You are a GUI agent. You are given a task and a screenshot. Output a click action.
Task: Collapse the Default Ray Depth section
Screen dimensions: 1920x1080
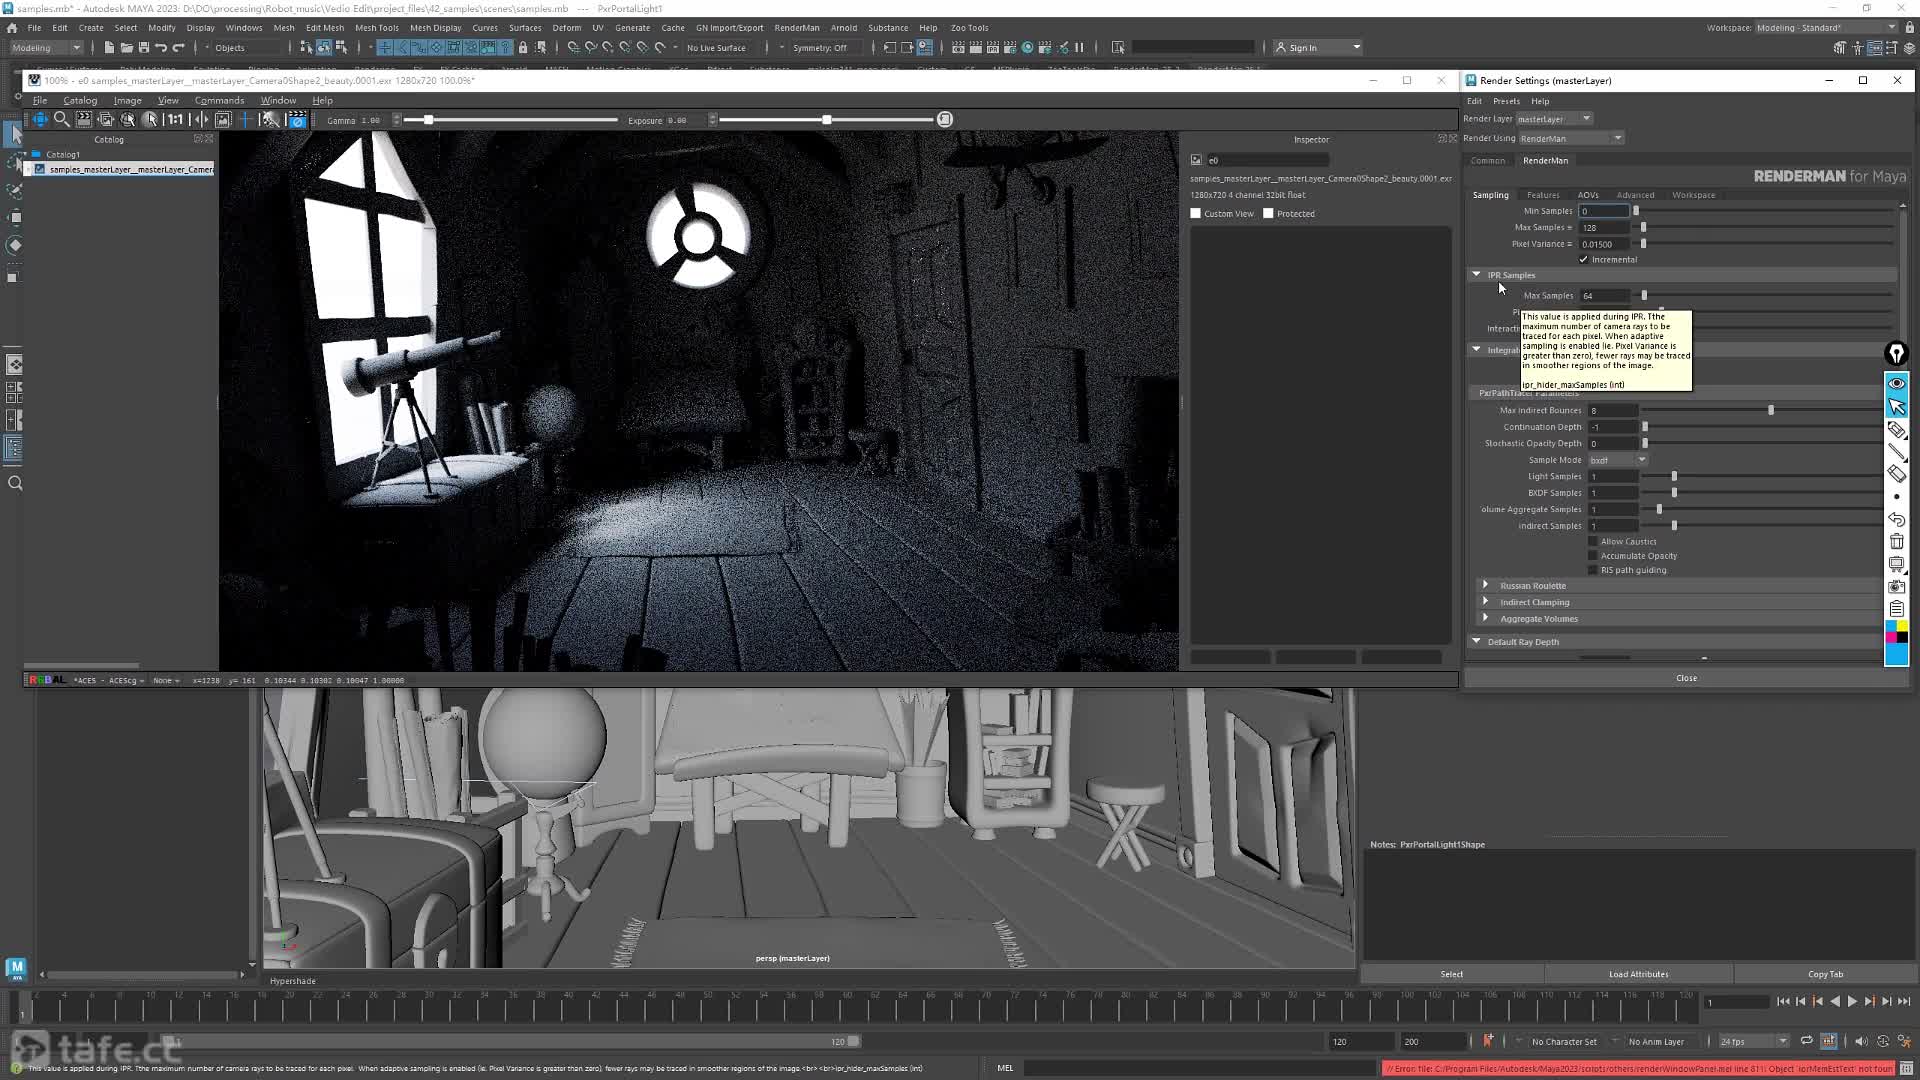point(1476,641)
